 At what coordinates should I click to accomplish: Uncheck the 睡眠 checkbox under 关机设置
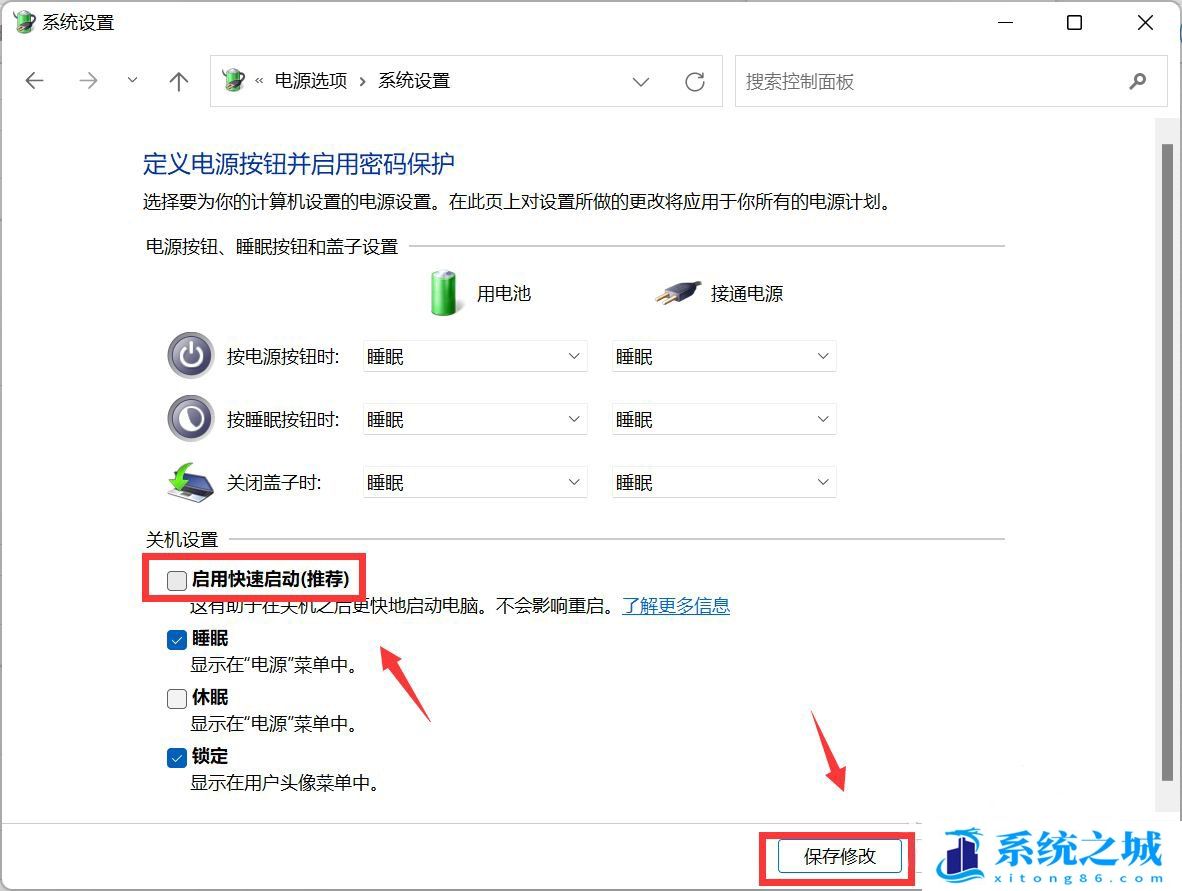pyautogui.click(x=176, y=639)
